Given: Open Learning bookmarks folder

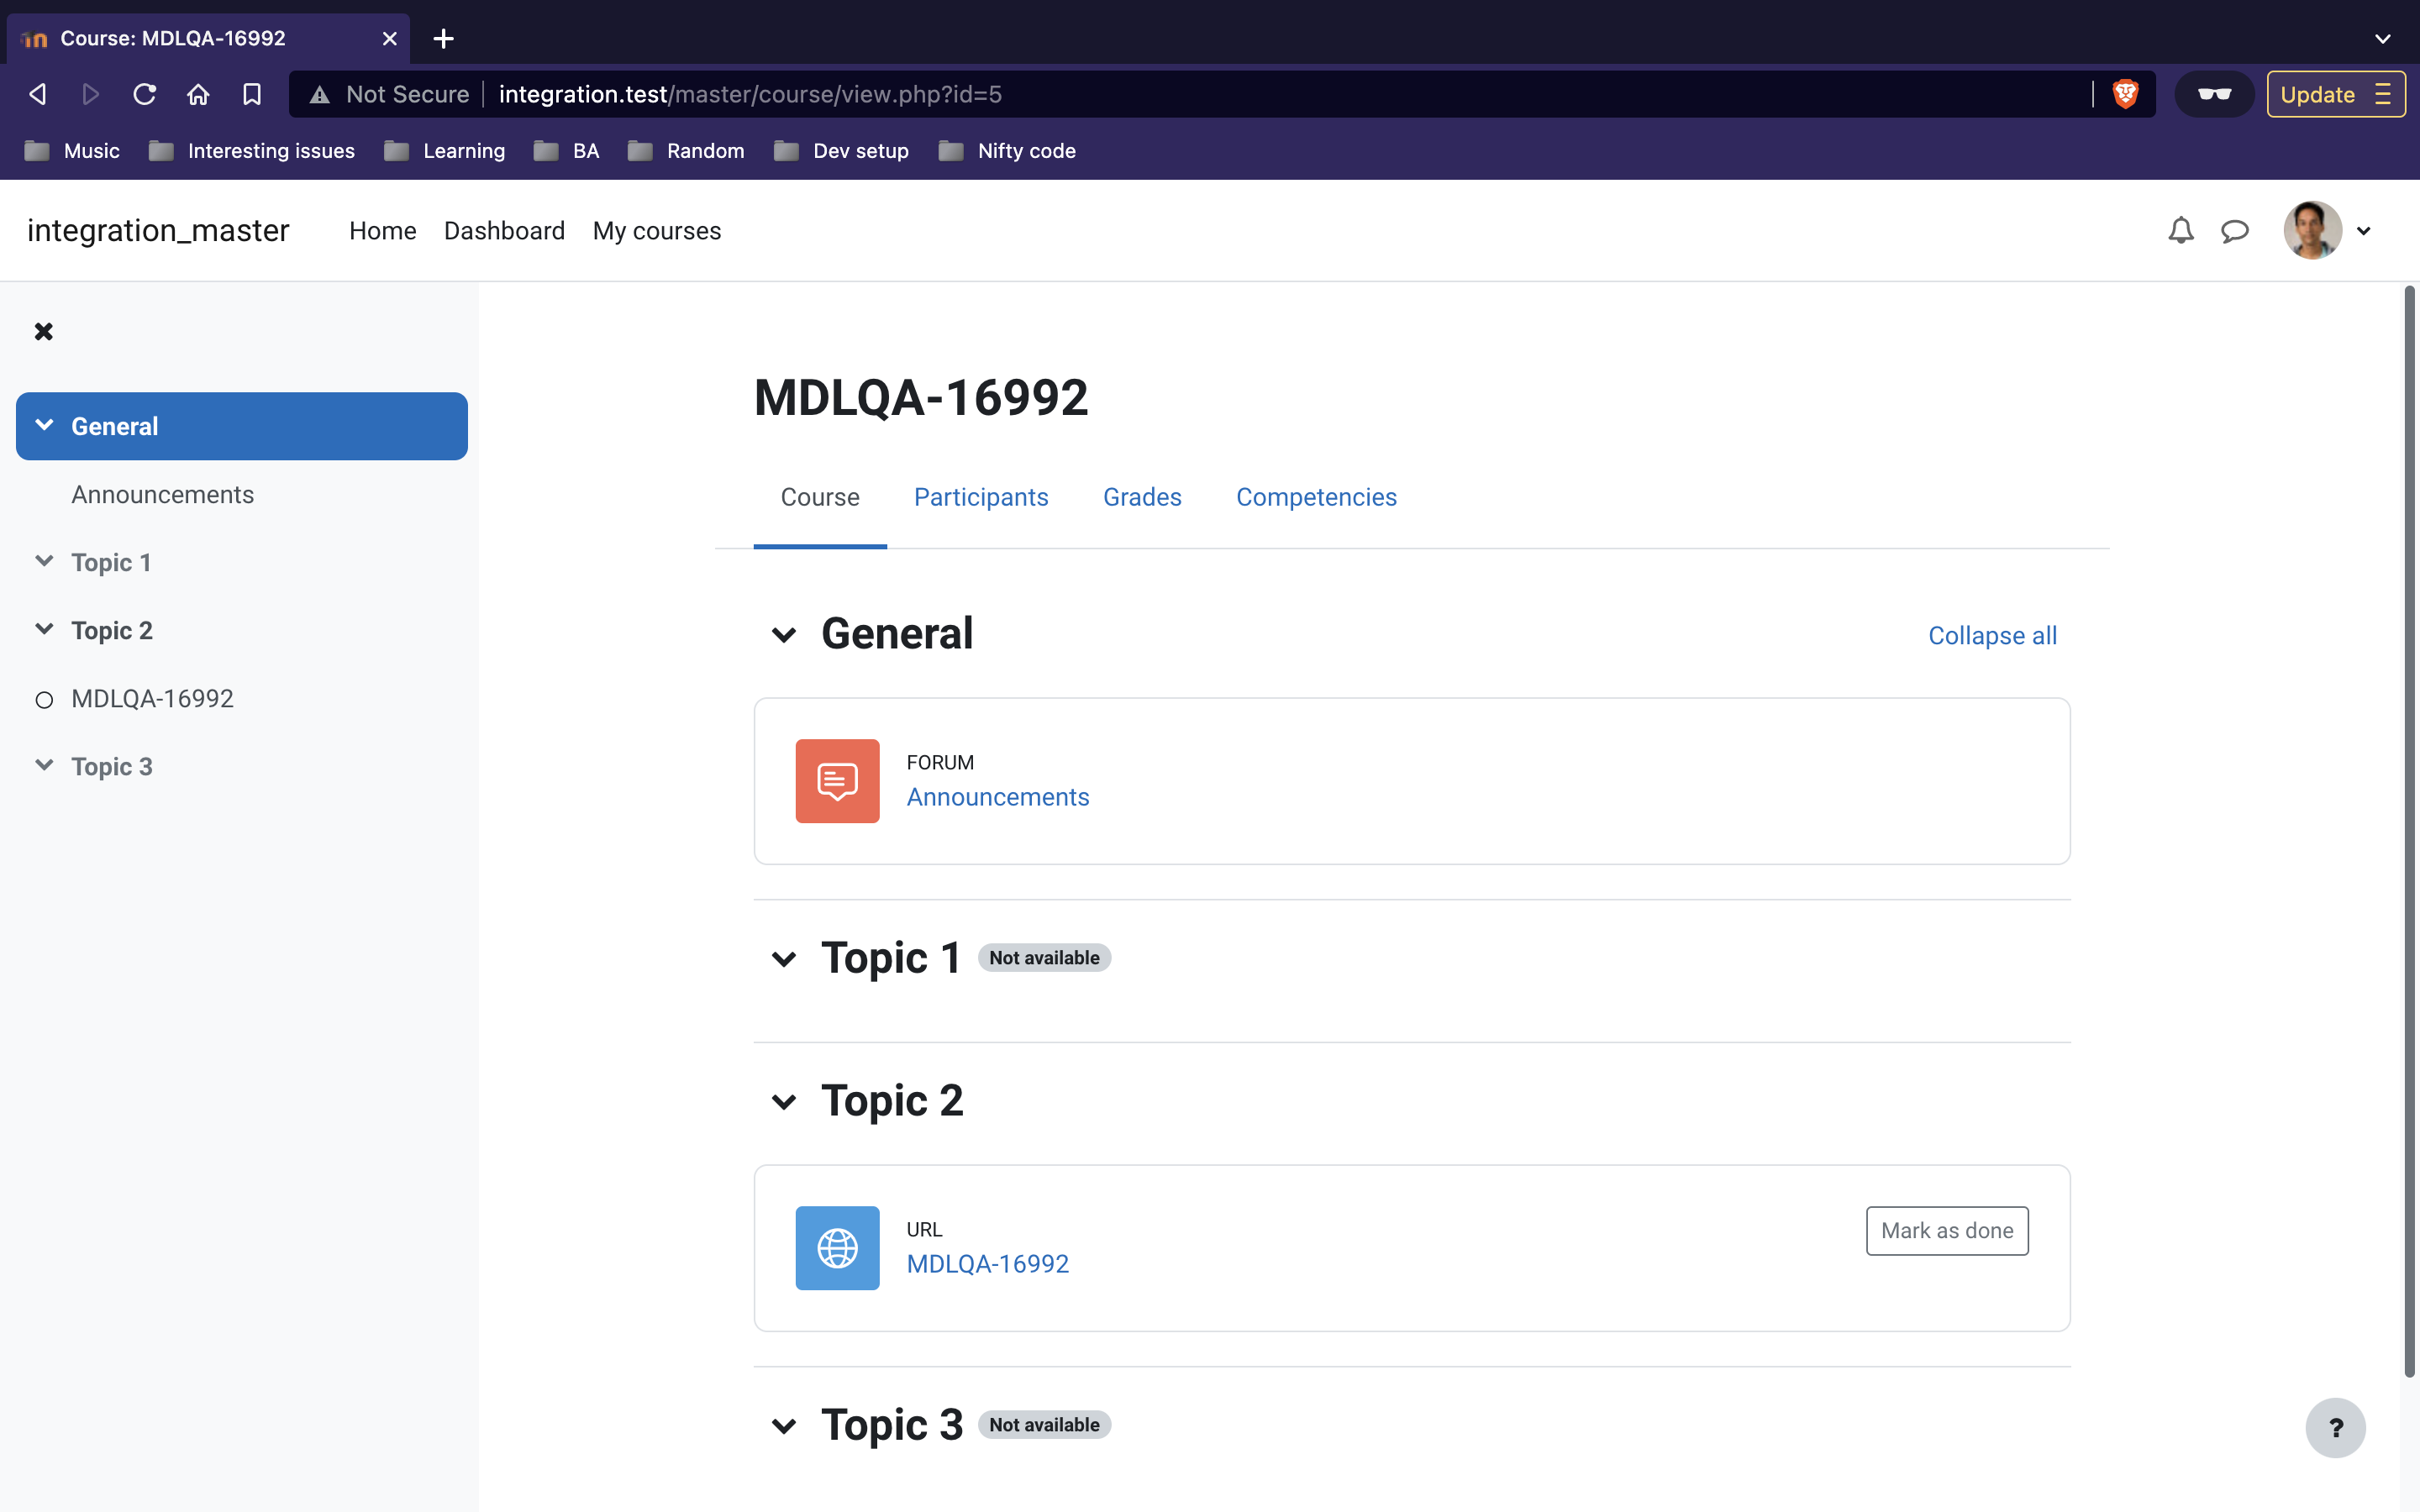Looking at the screenshot, I should click(x=445, y=150).
